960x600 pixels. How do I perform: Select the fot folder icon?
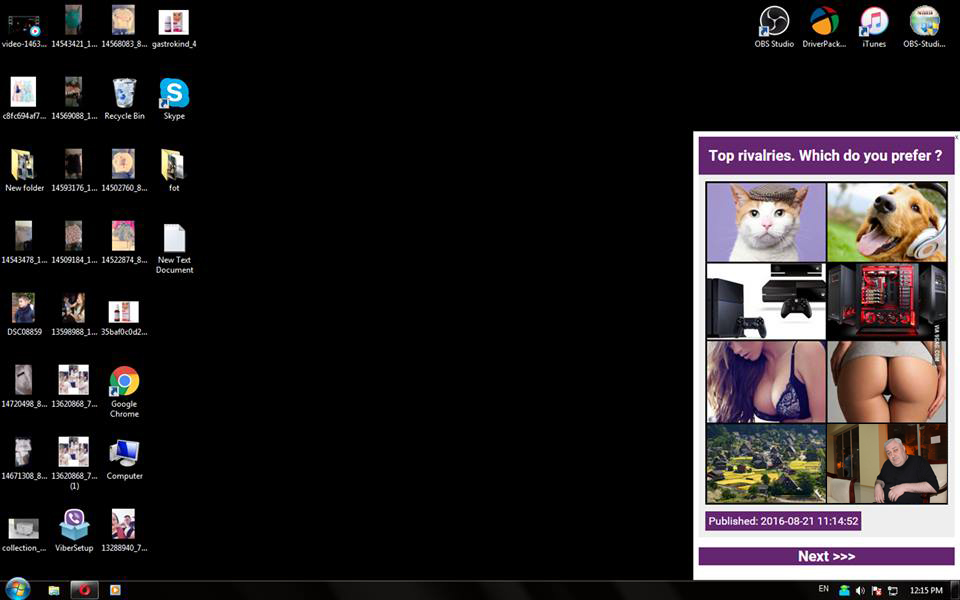tap(174, 171)
